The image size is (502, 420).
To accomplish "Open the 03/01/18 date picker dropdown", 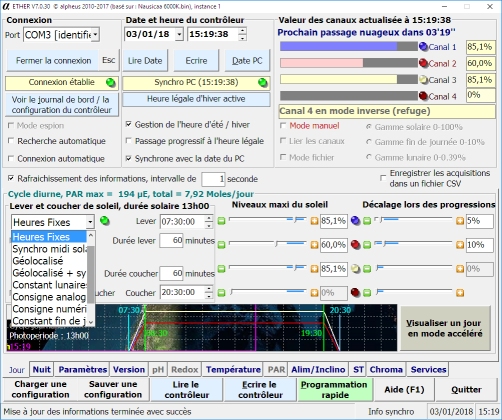I will pyautogui.click(x=179, y=34).
